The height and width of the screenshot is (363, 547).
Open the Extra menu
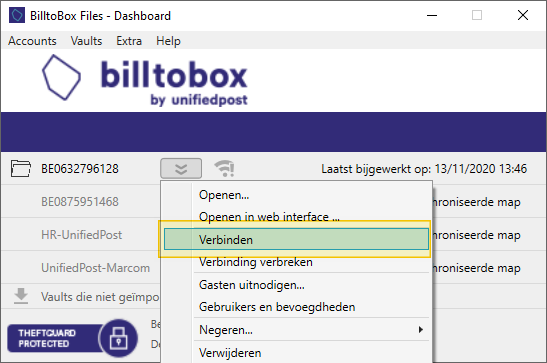click(x=129, y=41)
